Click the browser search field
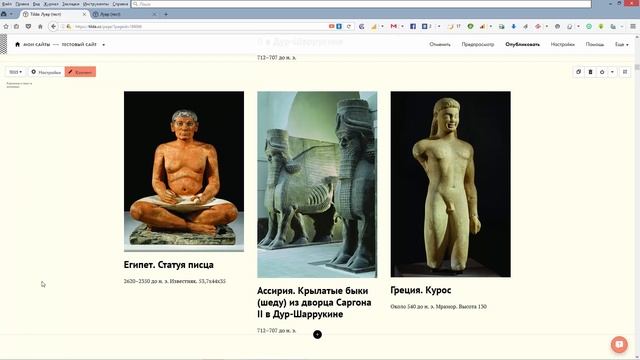The image size is (640, 360). click(361, 4)
